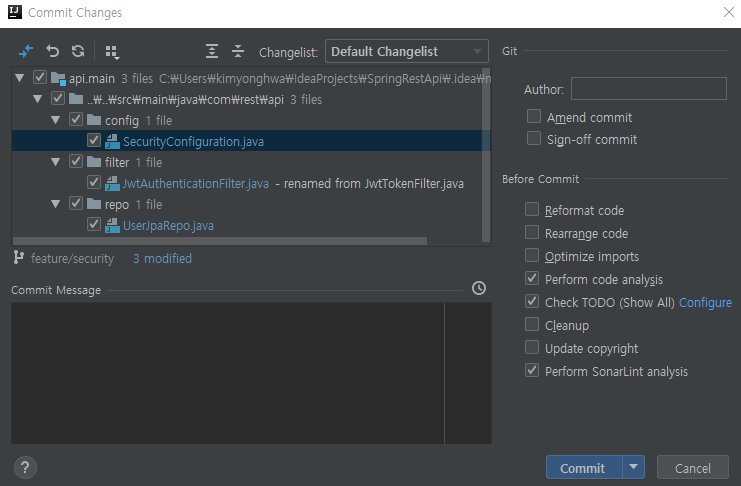Image resolution: width=741 pixels, height=486 pixels.
Task: Toggle the Amend commit checkbox
Action: (x=534, y=116)
